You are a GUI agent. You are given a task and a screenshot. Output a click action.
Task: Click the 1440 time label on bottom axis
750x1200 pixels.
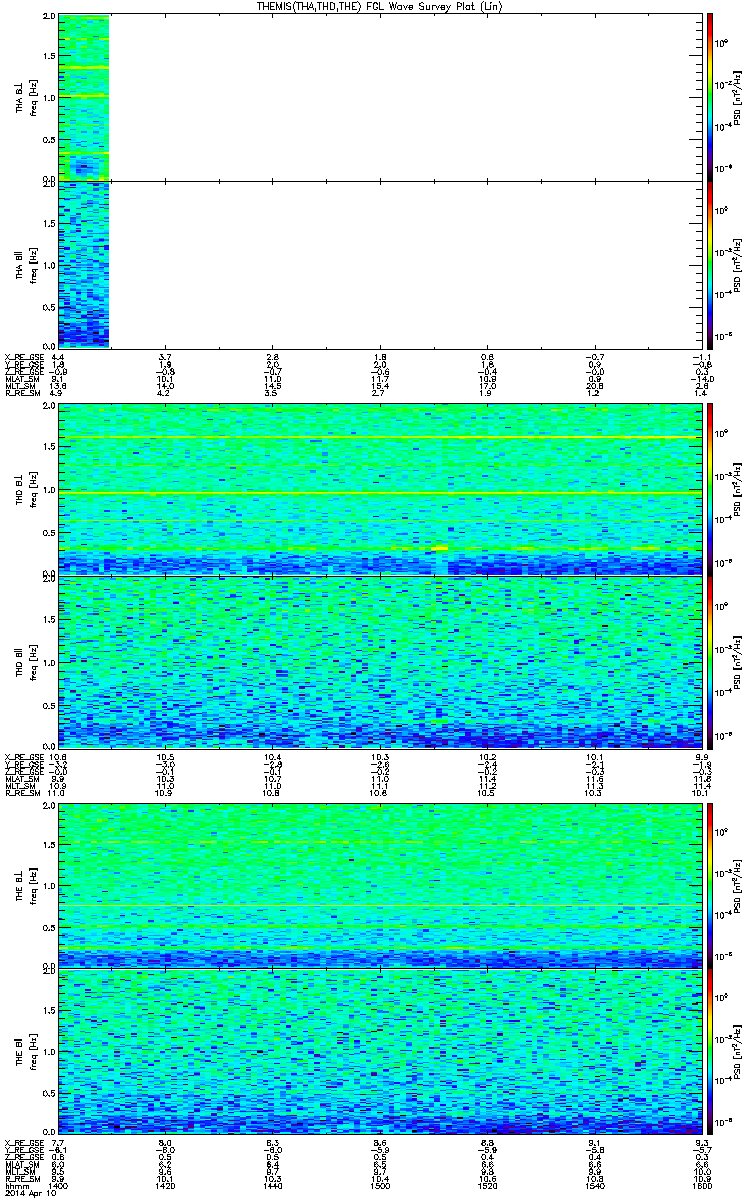click(272, 1185)
